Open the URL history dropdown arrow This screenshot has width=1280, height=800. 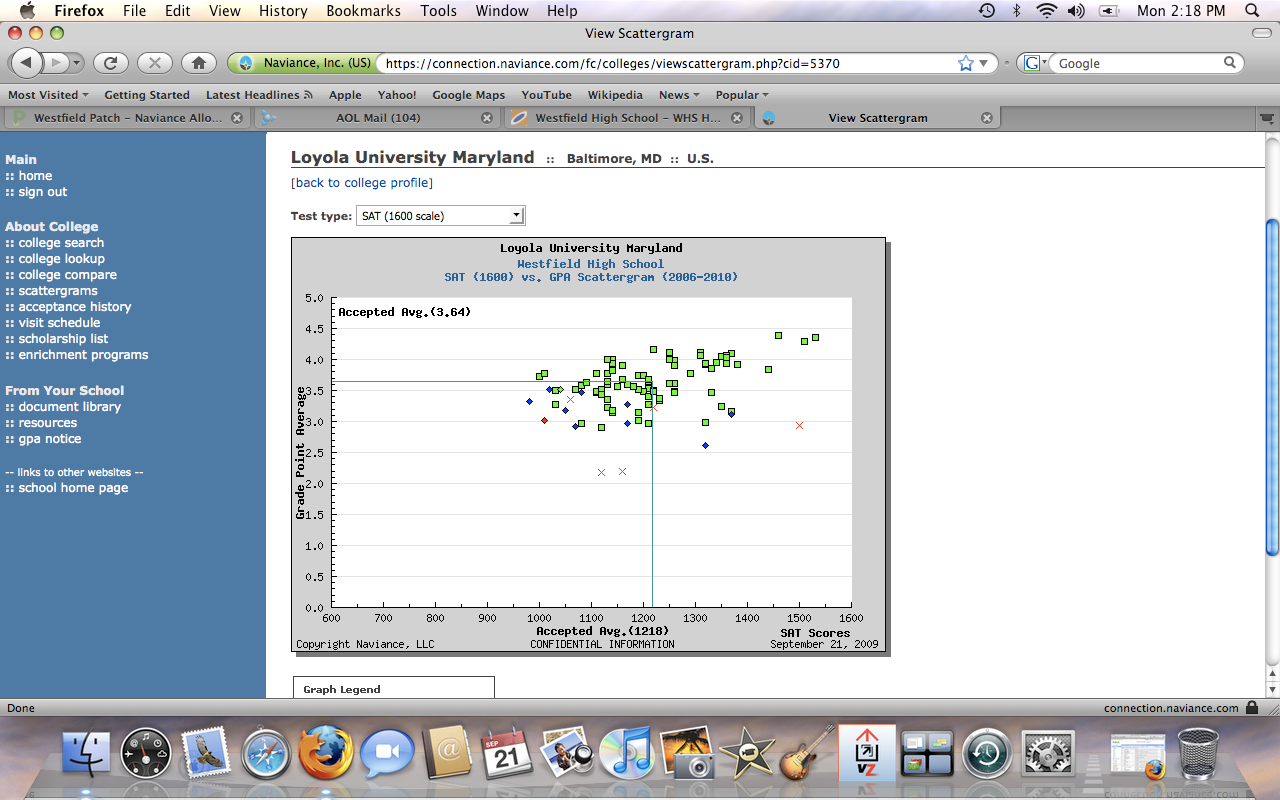tap(983, 63)
